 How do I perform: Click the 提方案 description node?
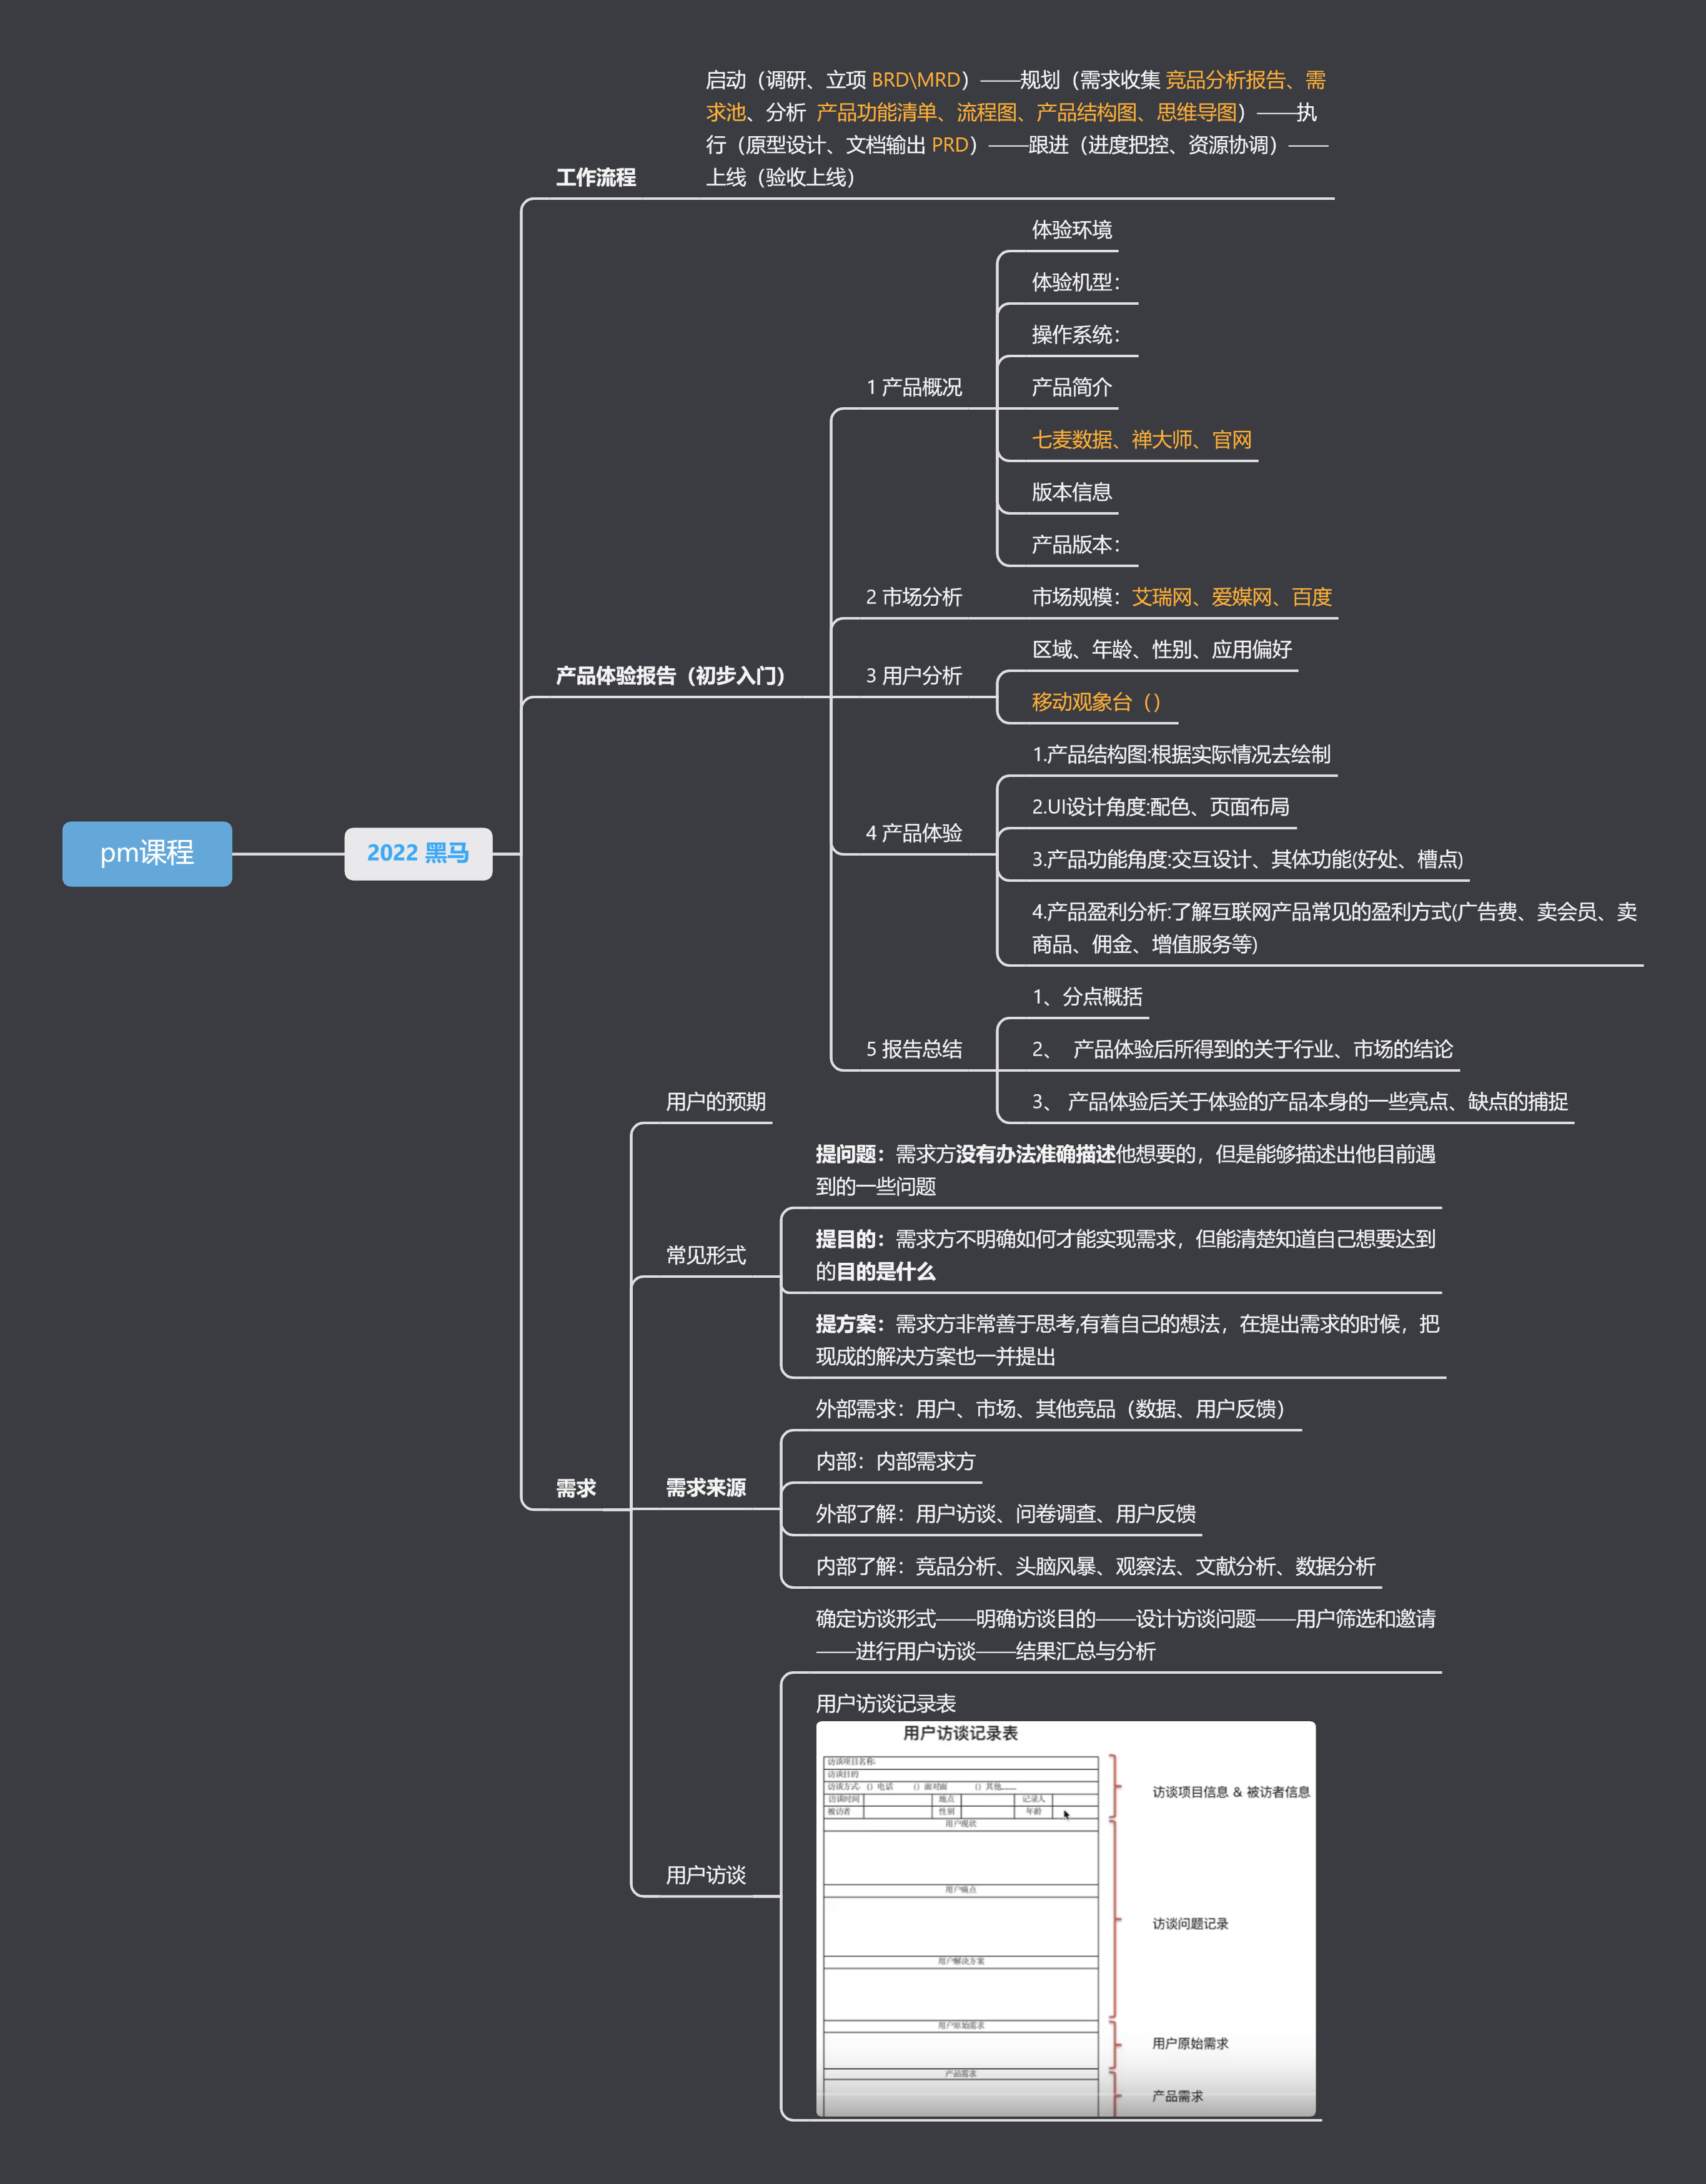[1128, 1339]
